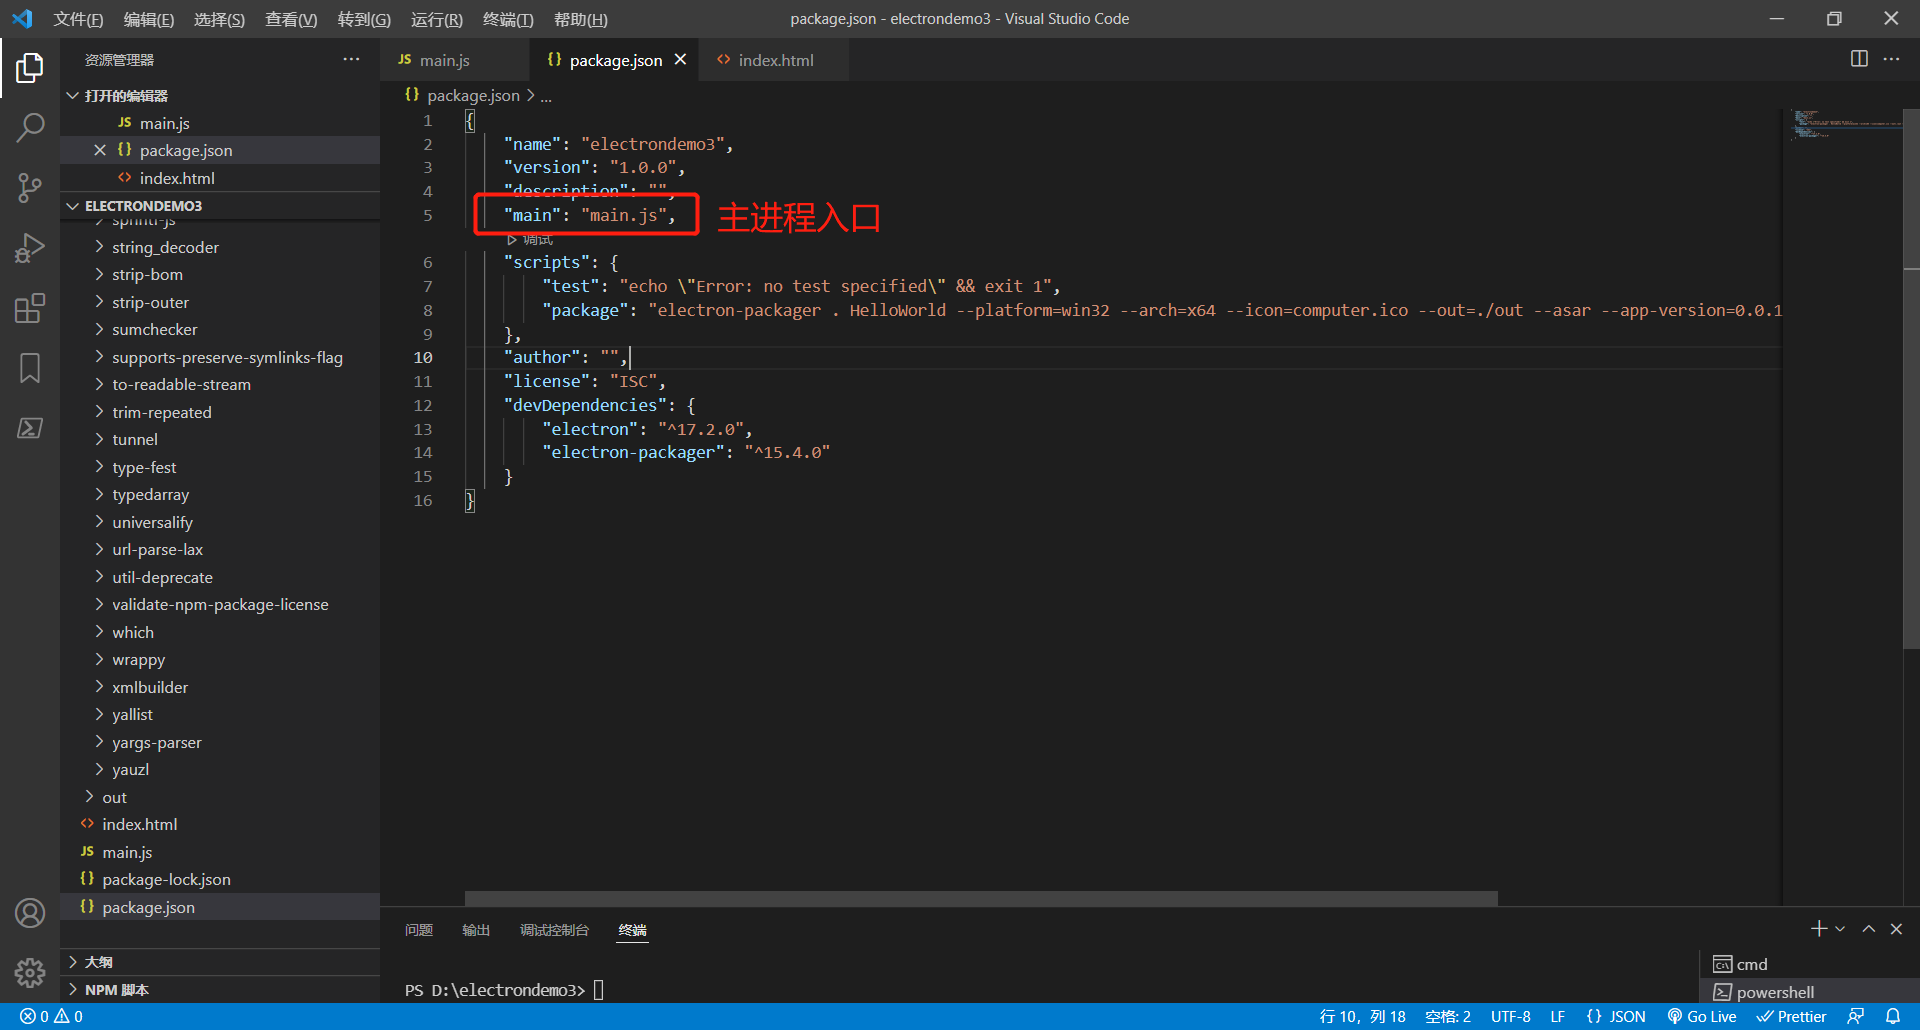Open the Search view in activity bar

(x=30, y=128)
